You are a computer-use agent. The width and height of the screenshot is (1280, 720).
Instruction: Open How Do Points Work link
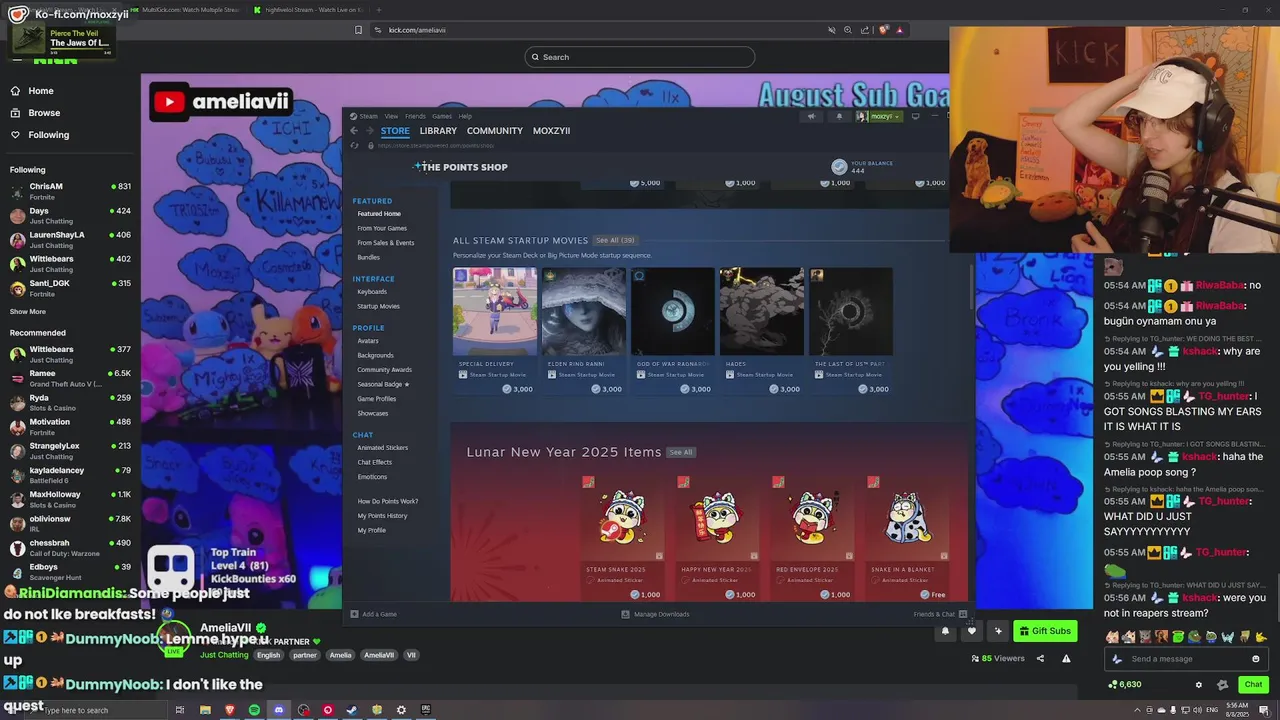388,501
